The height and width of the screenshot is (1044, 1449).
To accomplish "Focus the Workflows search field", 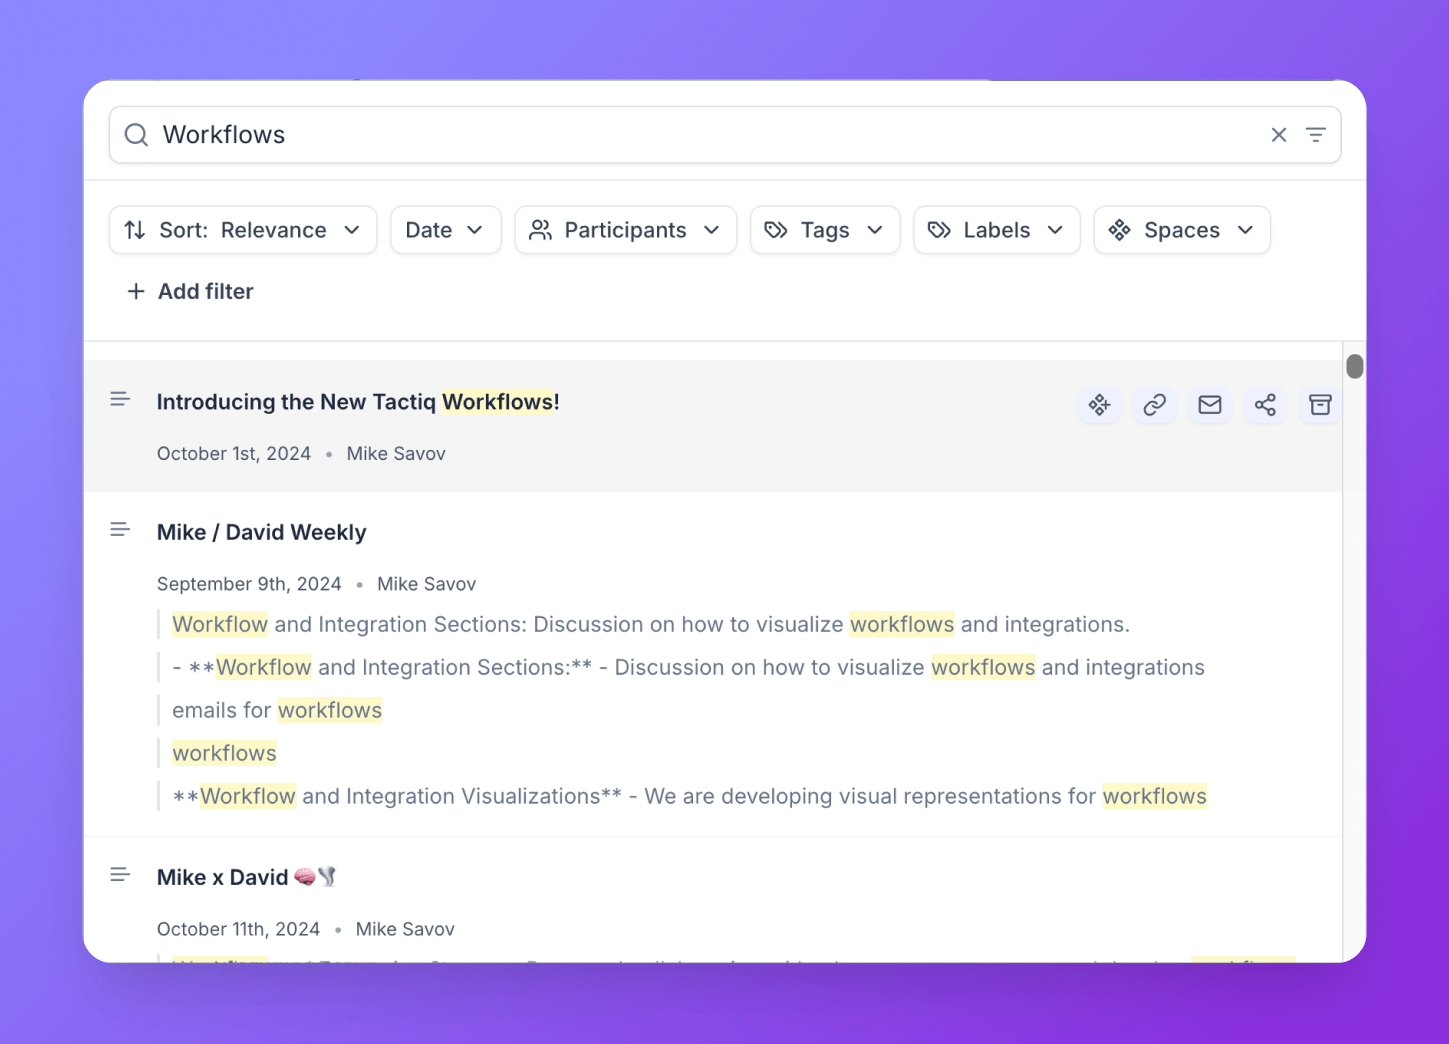I will pos(724,135).
